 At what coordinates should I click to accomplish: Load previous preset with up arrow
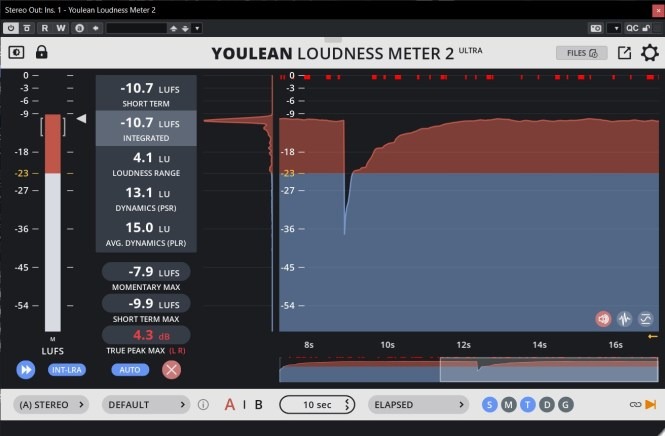point(173,28)
